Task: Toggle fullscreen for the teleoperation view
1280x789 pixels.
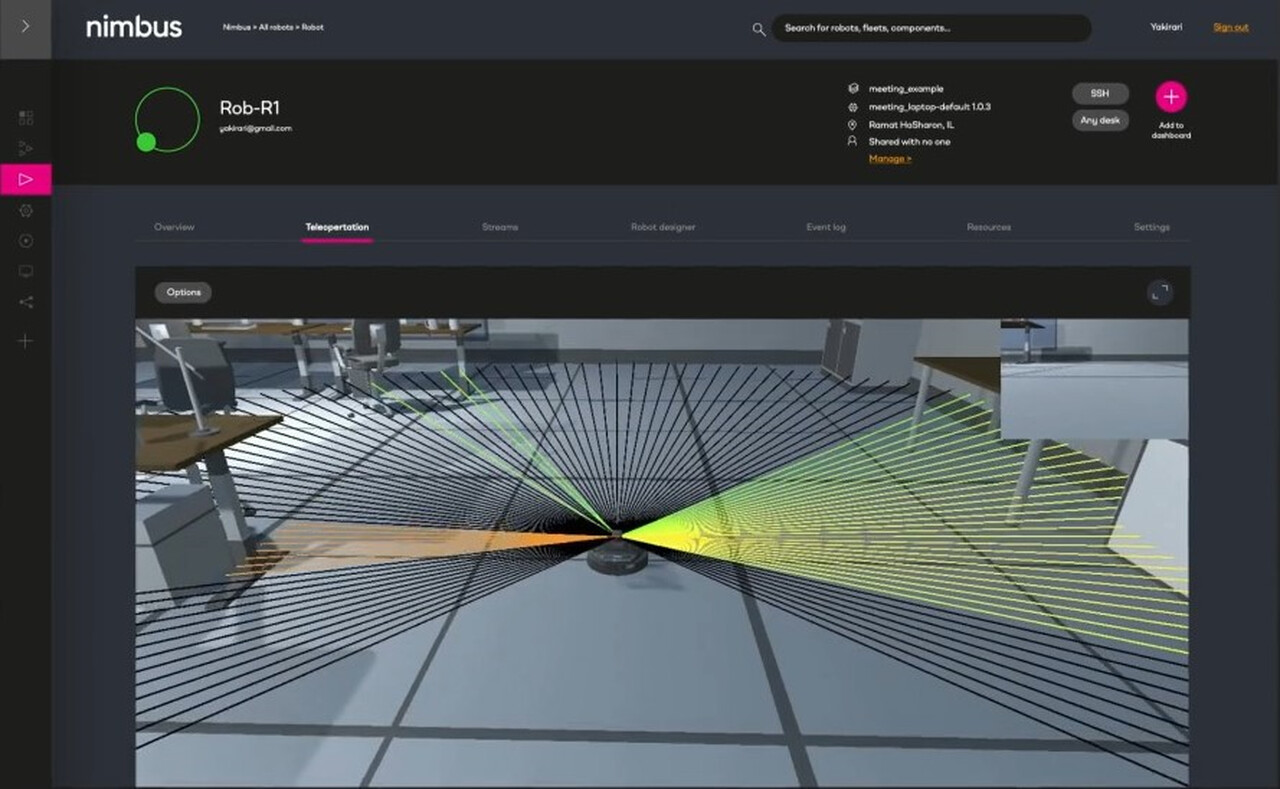Action: click(1159, 293)
